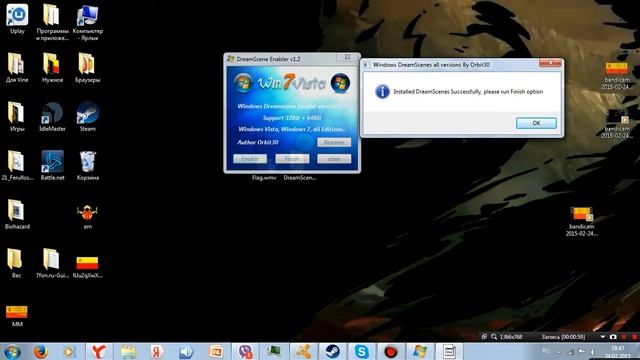The image size is (640, 360).
Task: Launch the Steam desktop shortcut
Action: (88, 117)
